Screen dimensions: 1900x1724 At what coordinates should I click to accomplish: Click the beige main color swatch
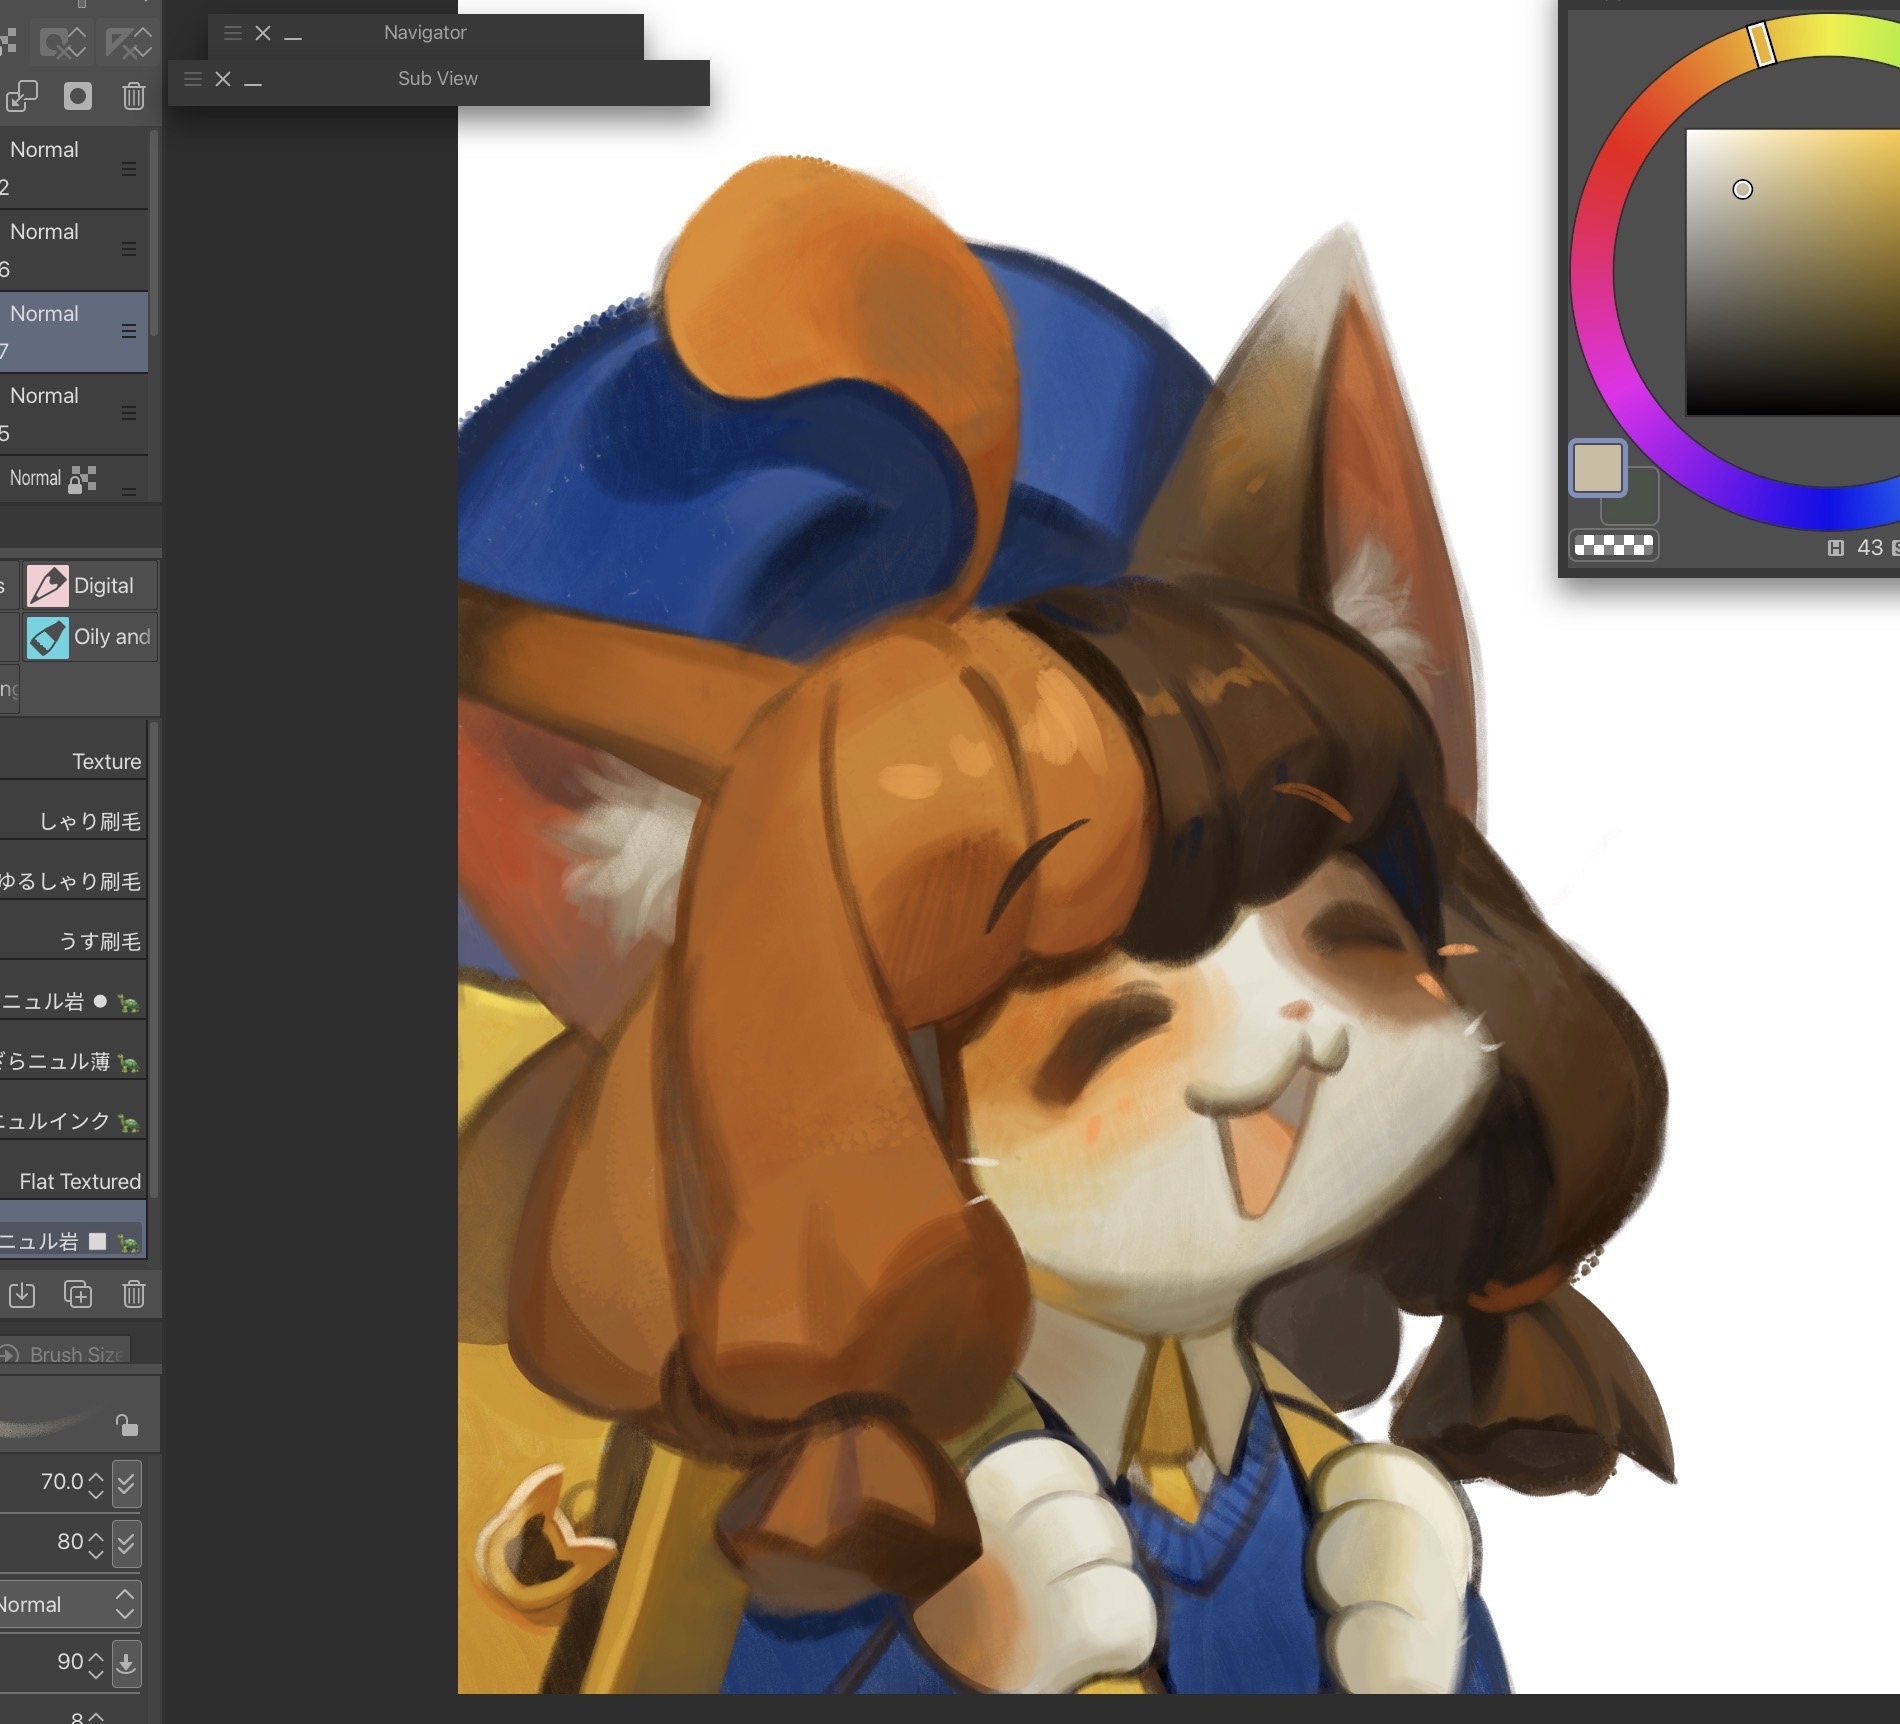(x=1597, y=468)
